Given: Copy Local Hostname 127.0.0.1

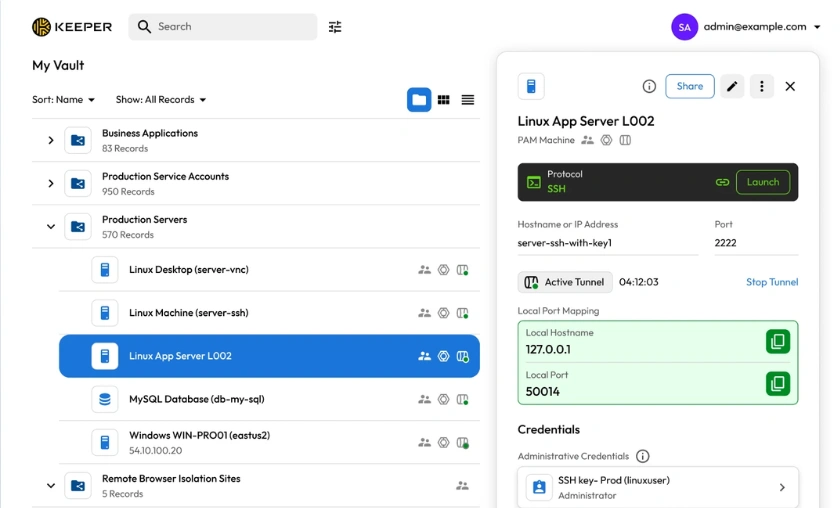Looking at the screenshot, I should [777, 341].
